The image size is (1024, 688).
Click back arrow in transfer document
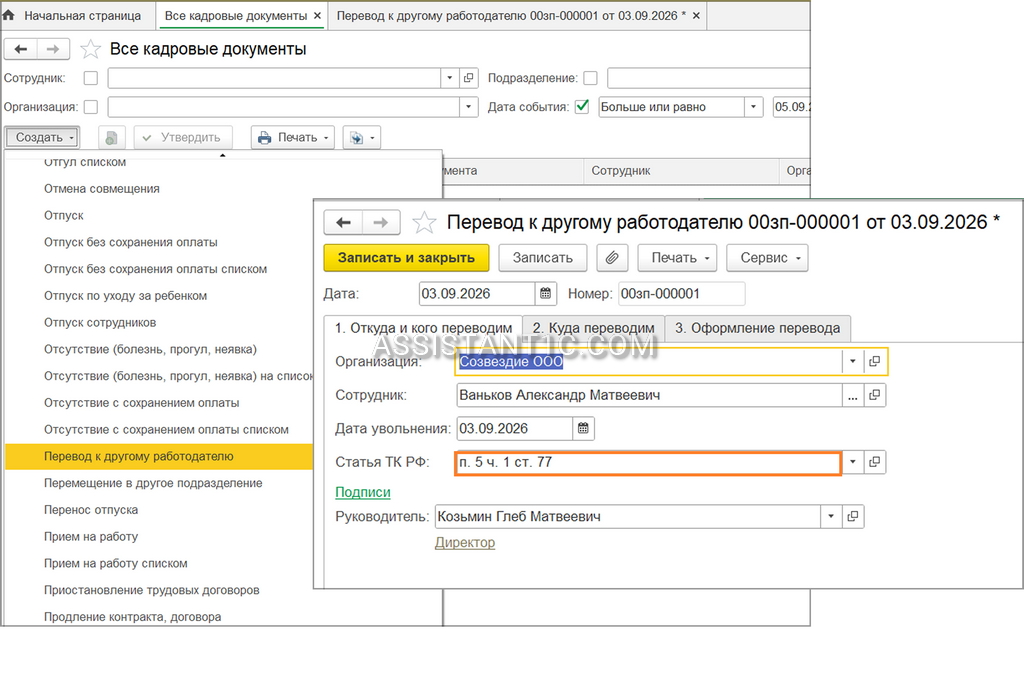[x=344, y=223]
